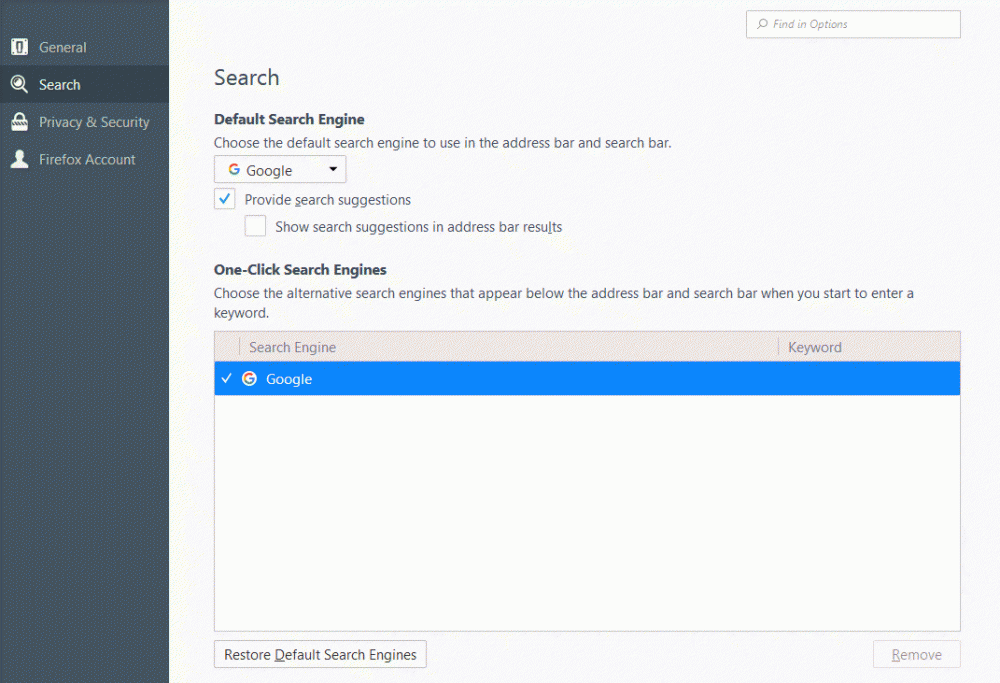Screen dimensions: 1000x683
Task: Disable Provide search suggestions checkbox
Action: pos(225,199)
